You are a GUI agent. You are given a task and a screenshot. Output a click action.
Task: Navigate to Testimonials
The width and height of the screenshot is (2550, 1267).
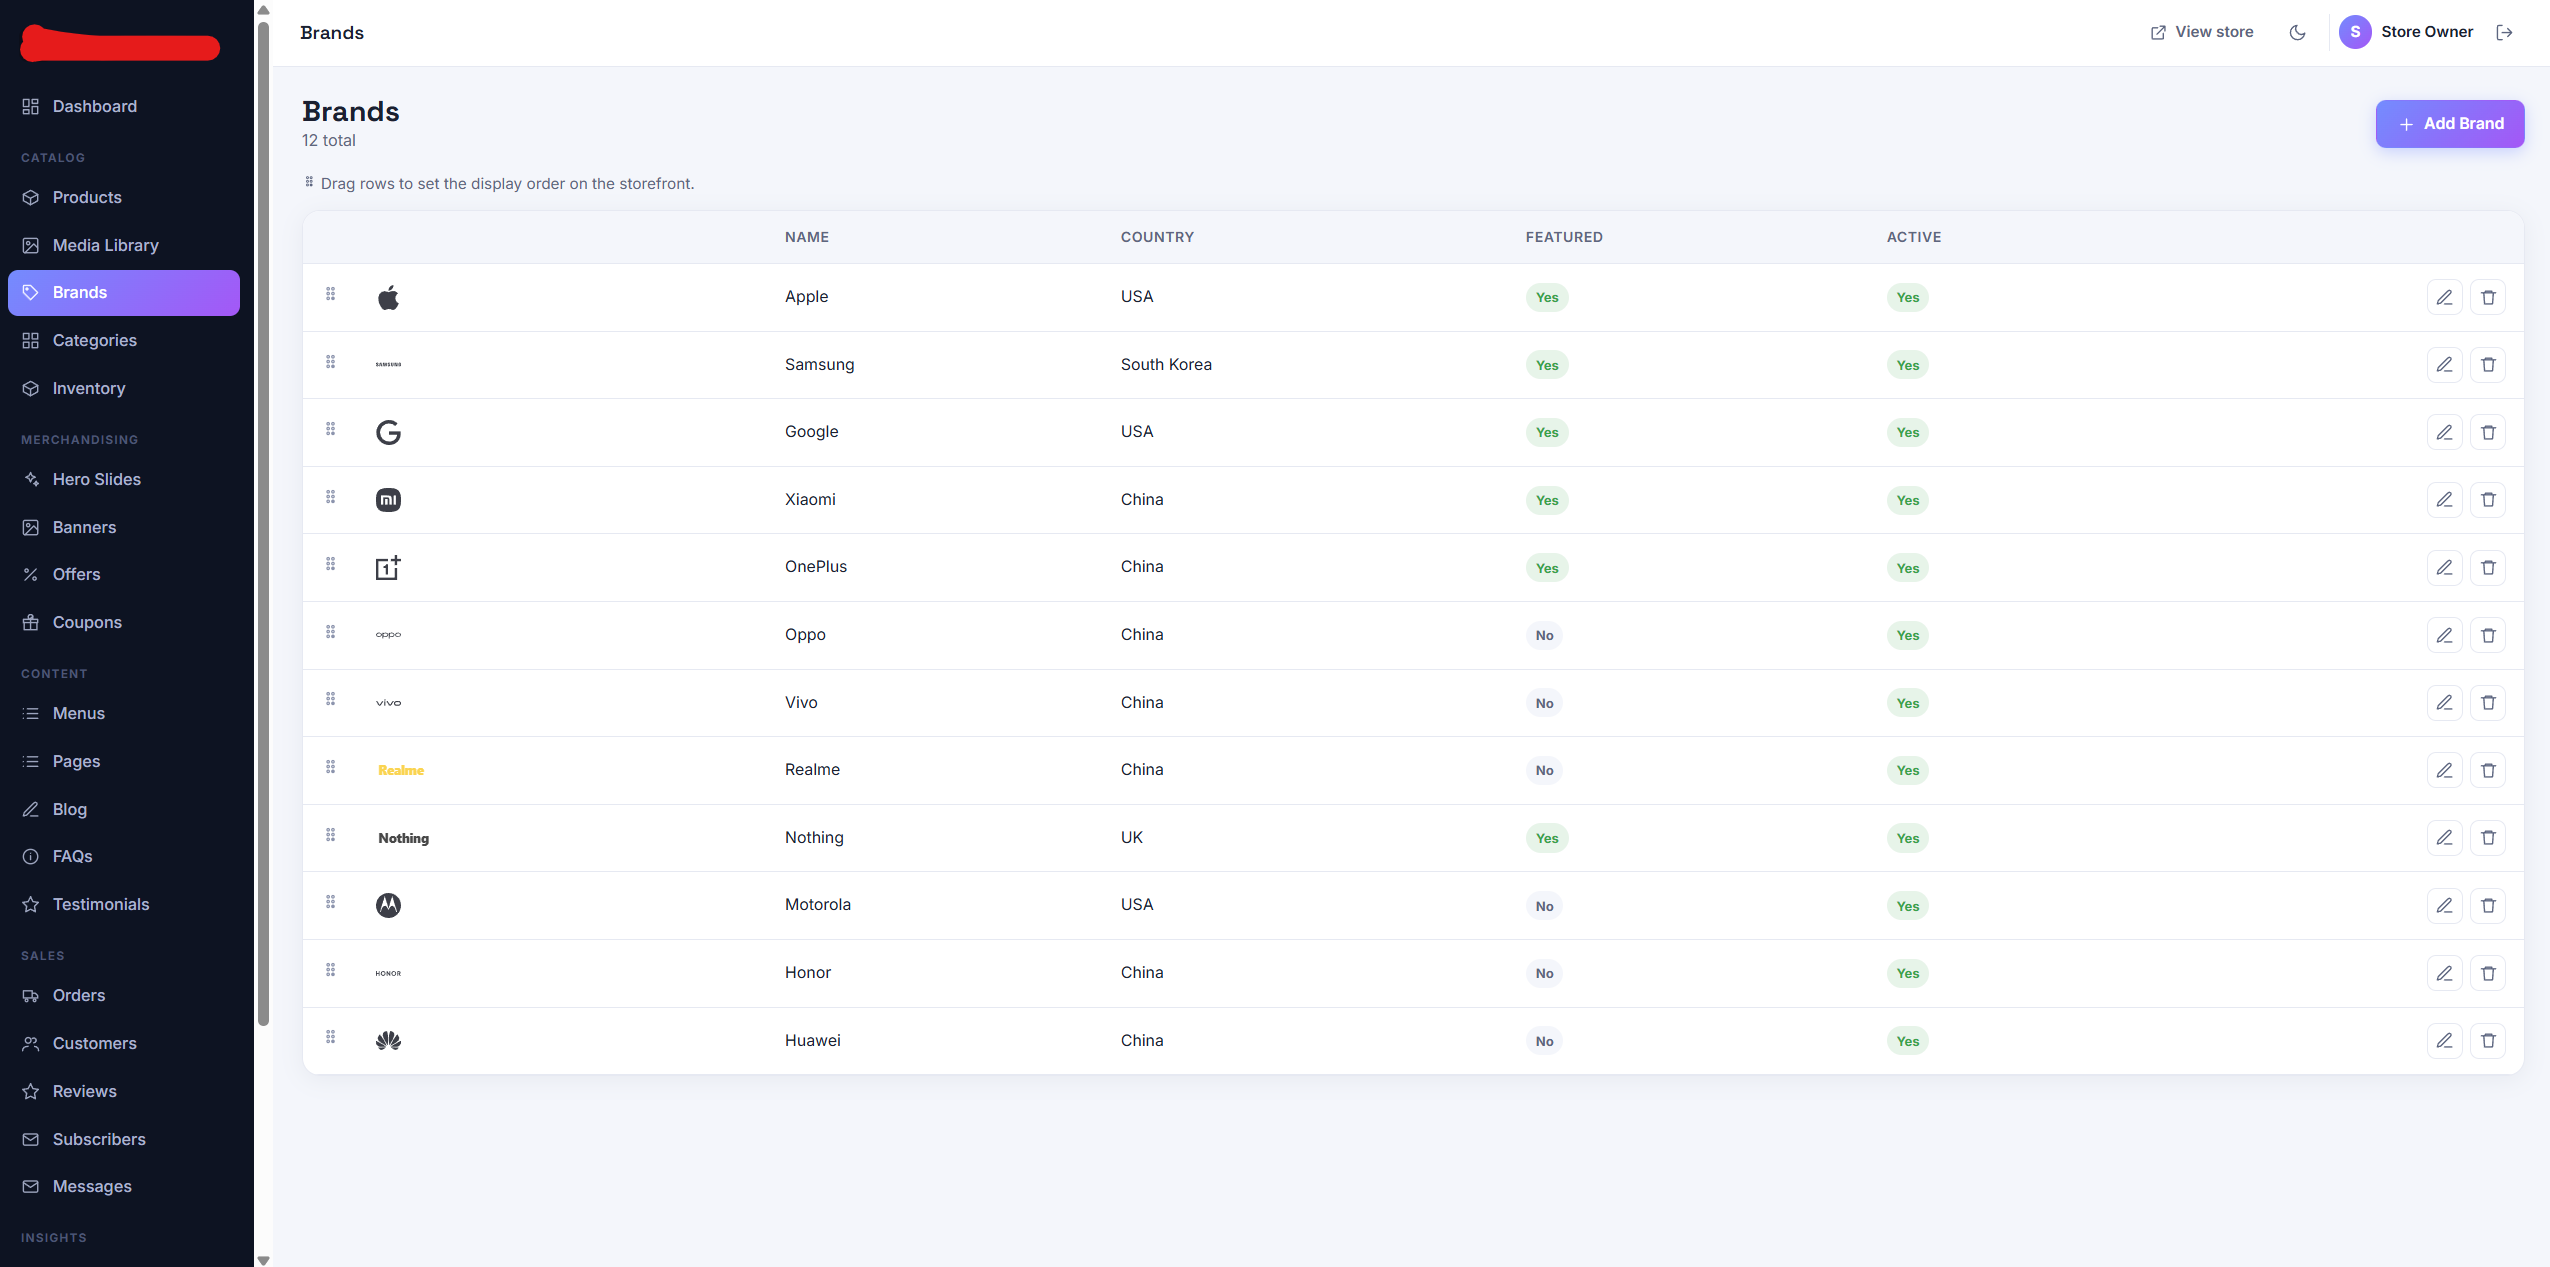tap(124, 905)
